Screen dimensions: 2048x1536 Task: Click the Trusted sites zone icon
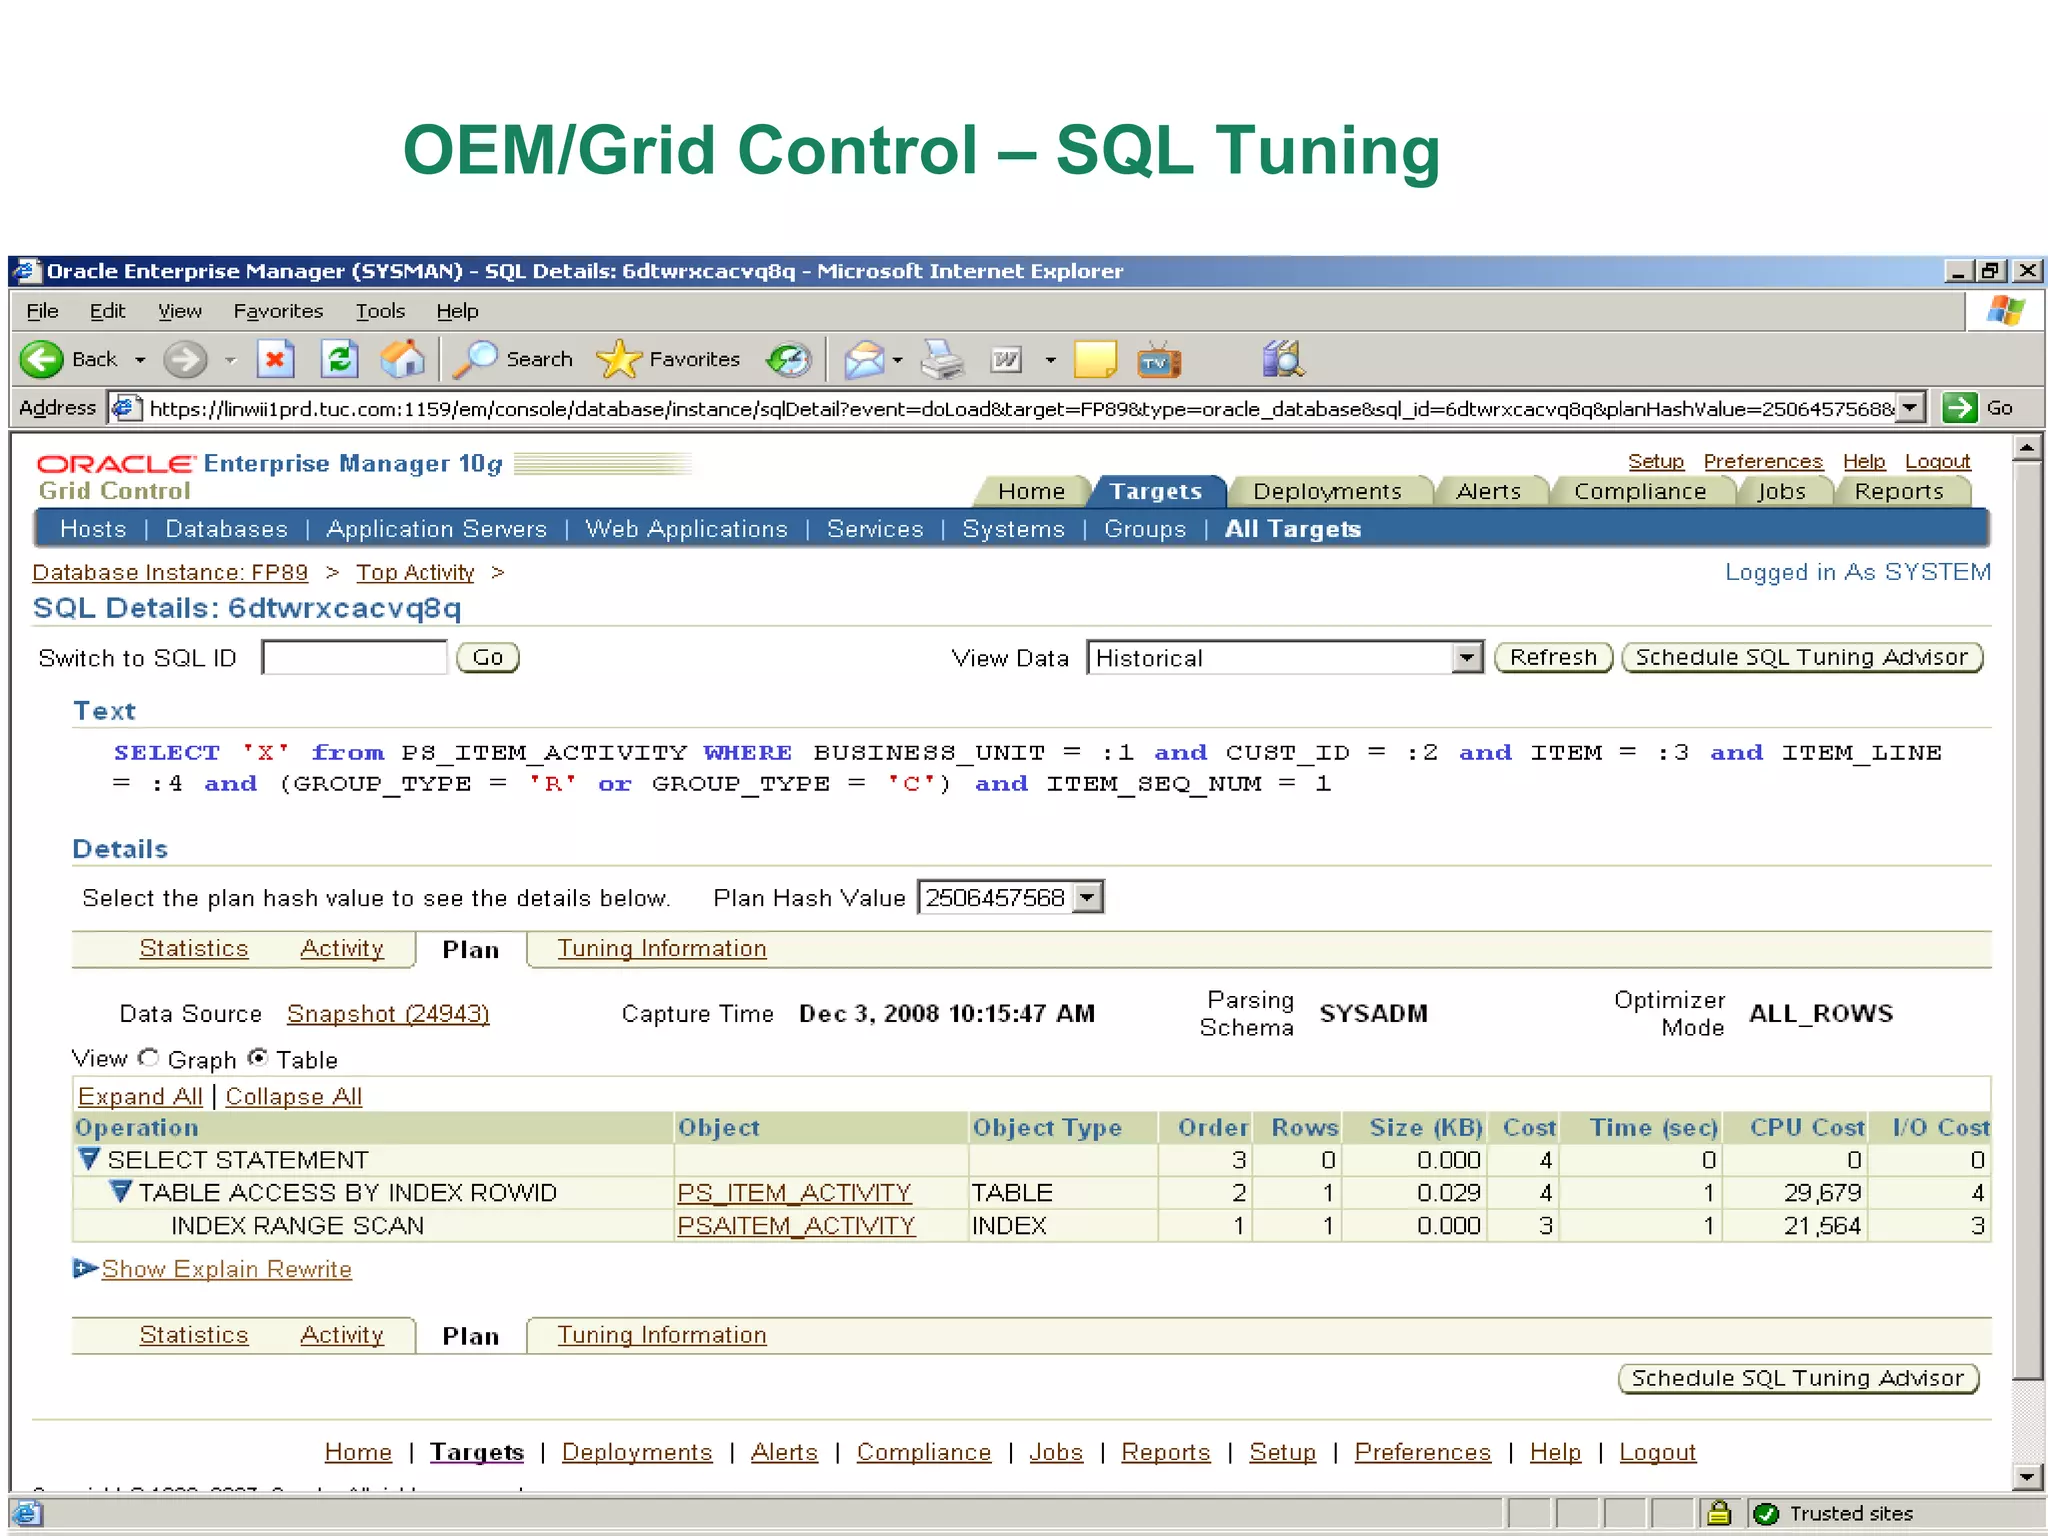pyautogui.click(x=1766, y=1514)
